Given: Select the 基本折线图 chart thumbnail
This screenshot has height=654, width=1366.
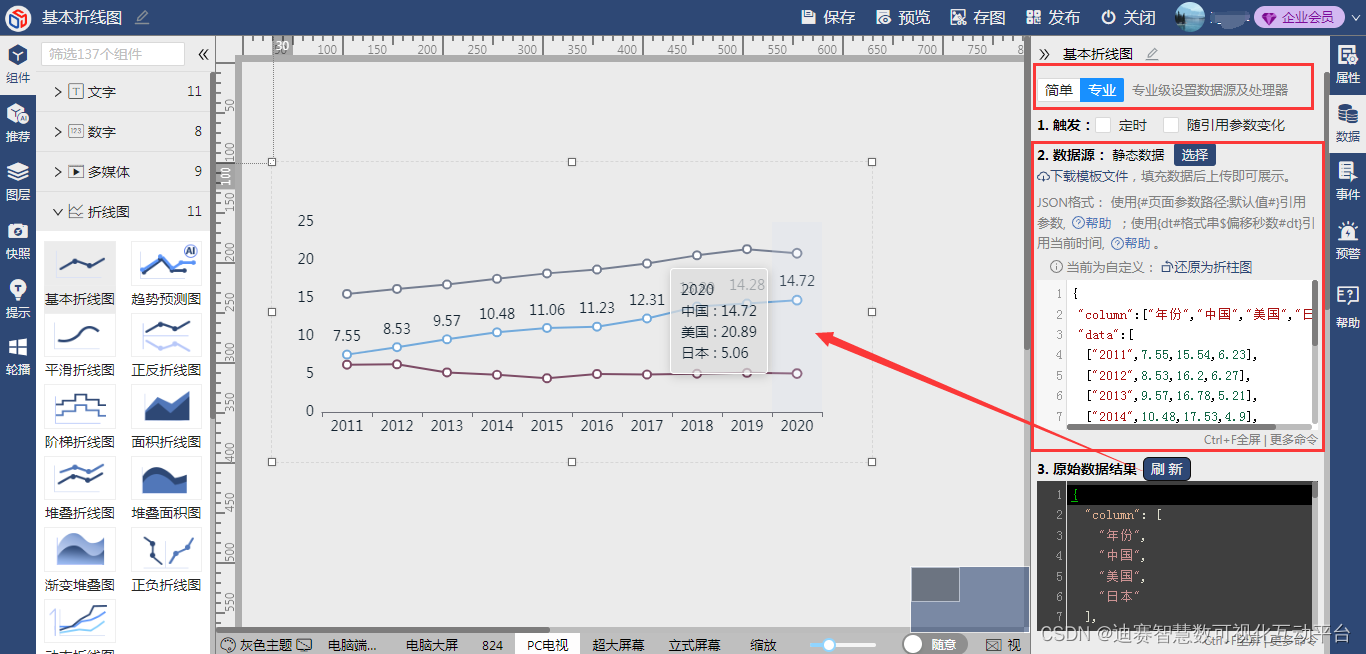Looking at the screenshot, I should [x=80, y=263].
